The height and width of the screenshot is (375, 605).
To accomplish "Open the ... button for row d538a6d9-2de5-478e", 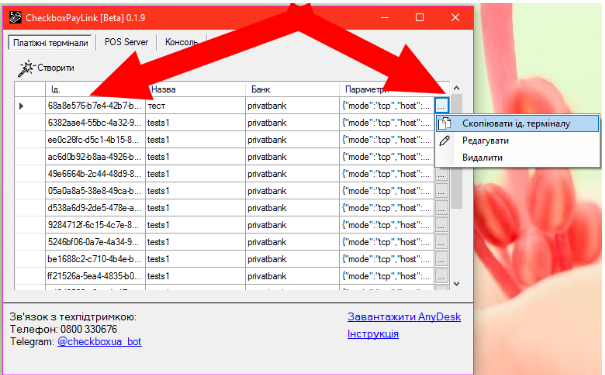I will (441, 208).
